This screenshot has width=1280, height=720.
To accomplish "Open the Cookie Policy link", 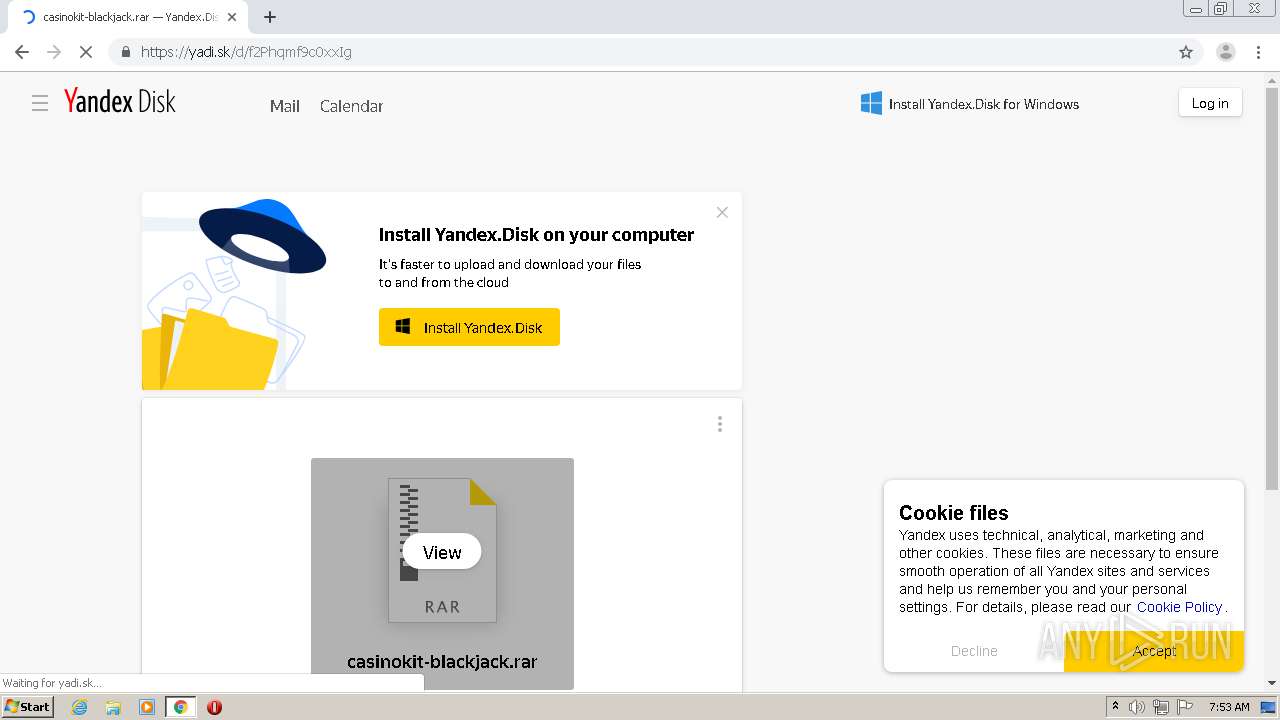I will [1179, 607].
